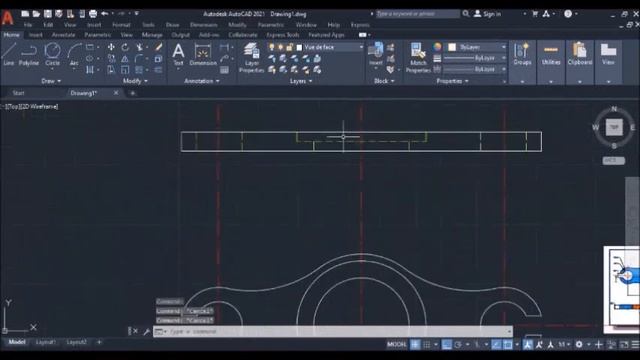Select the Line tool
The height and width of the screenshot is (360, 640).
click(x=9, y=54)
